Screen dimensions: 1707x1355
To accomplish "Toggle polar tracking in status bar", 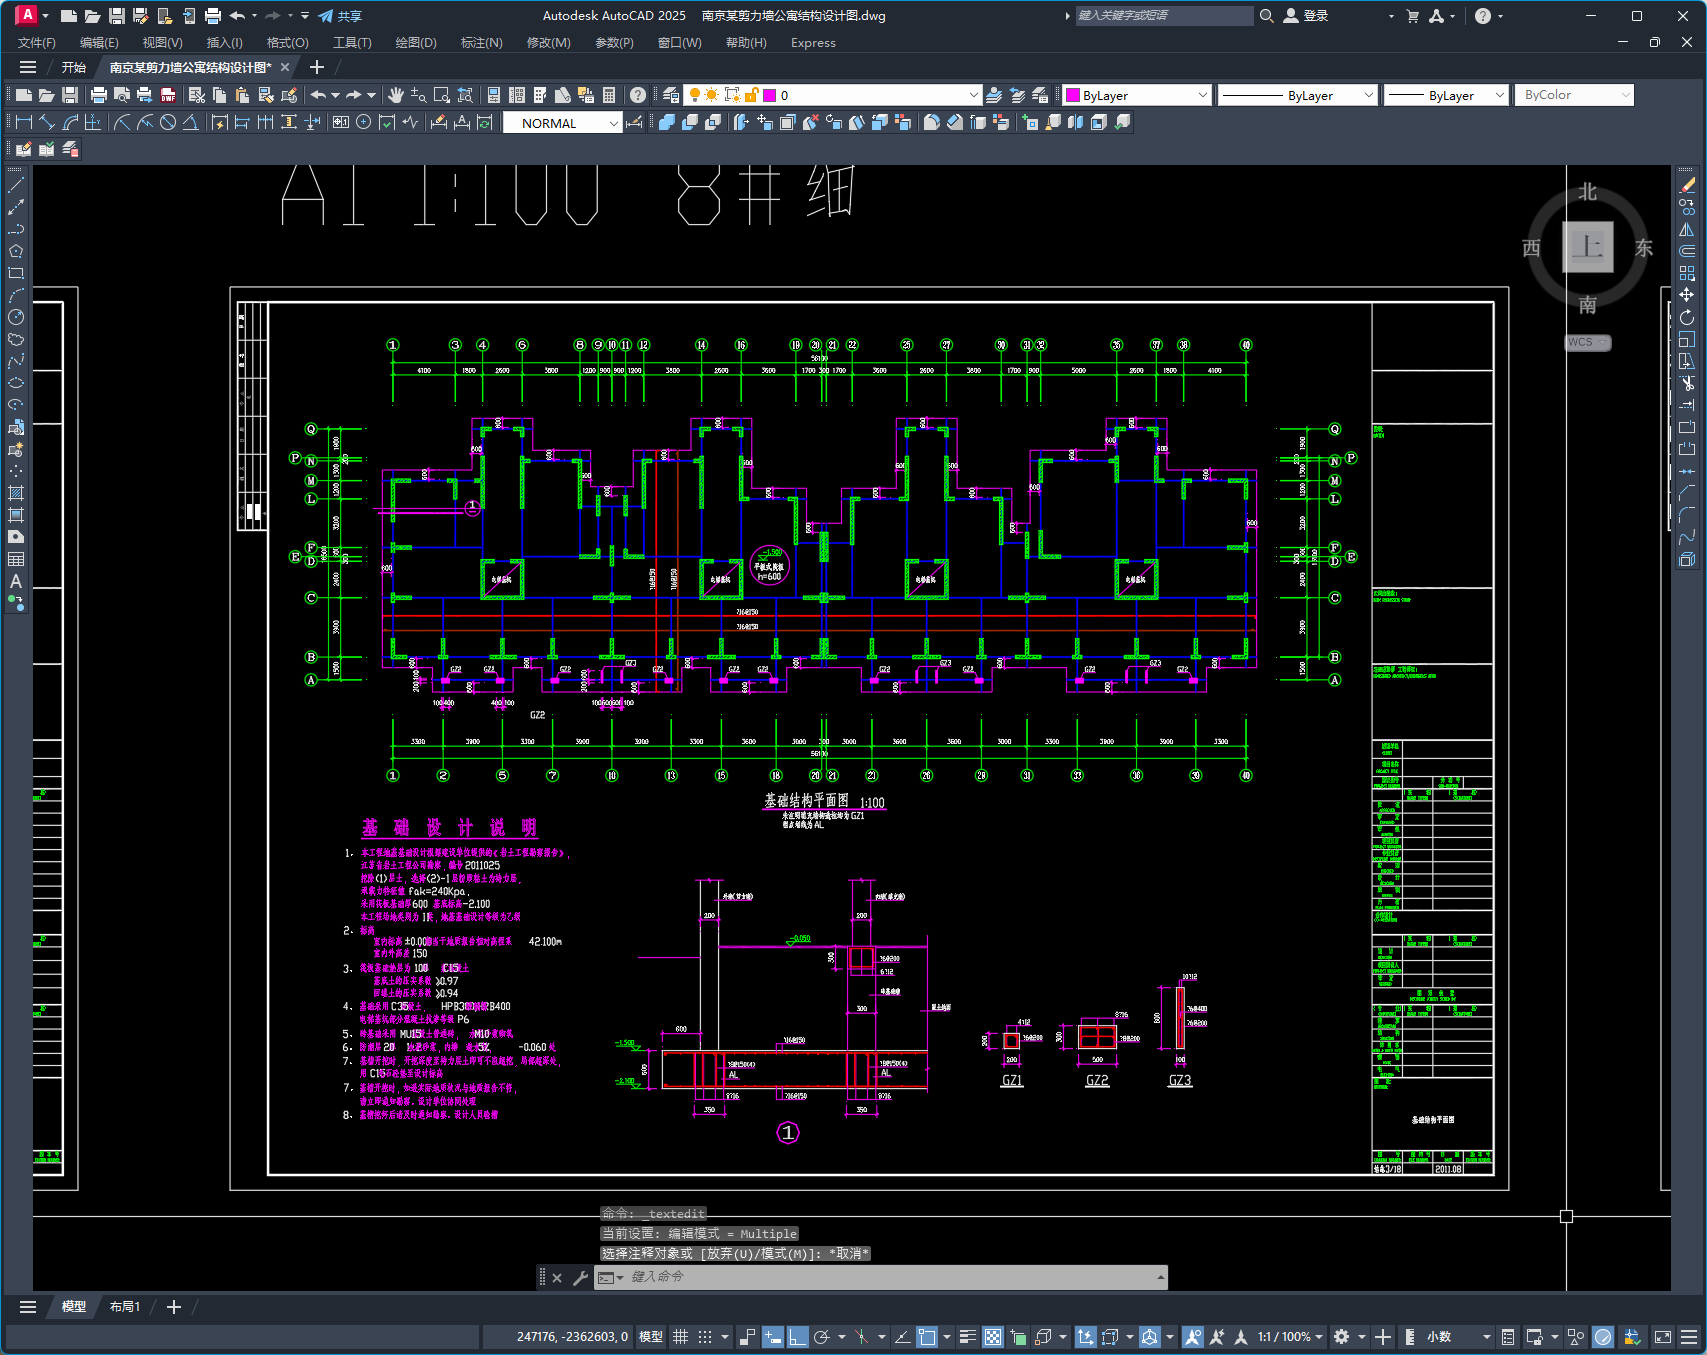I will (x=822, y=1337).
